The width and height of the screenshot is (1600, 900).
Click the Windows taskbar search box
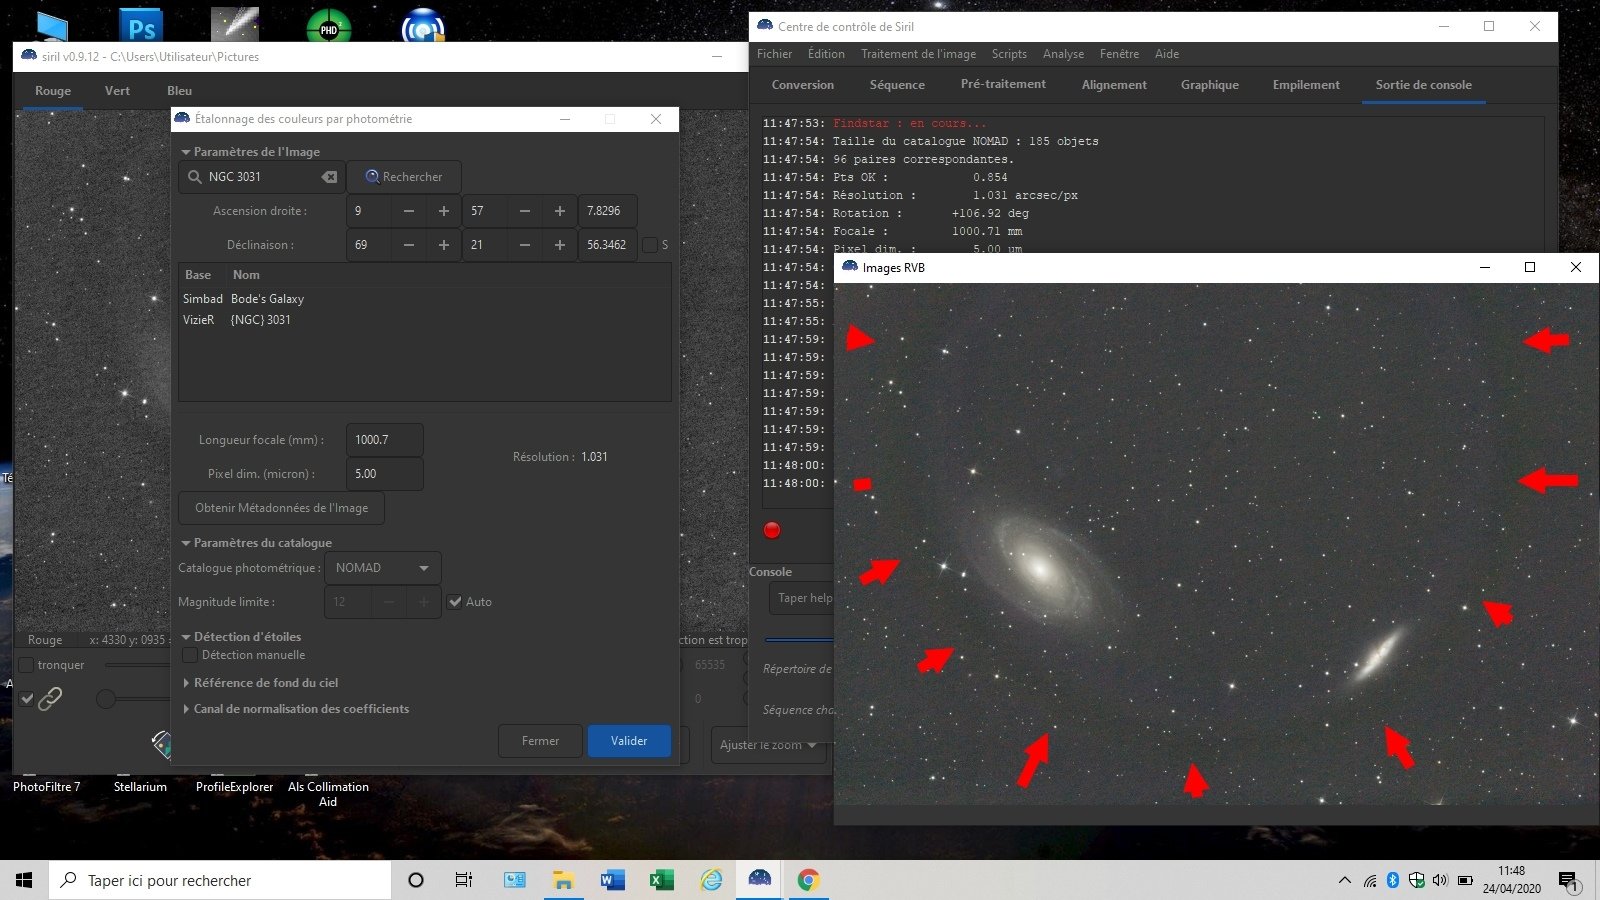pos(220,880)
